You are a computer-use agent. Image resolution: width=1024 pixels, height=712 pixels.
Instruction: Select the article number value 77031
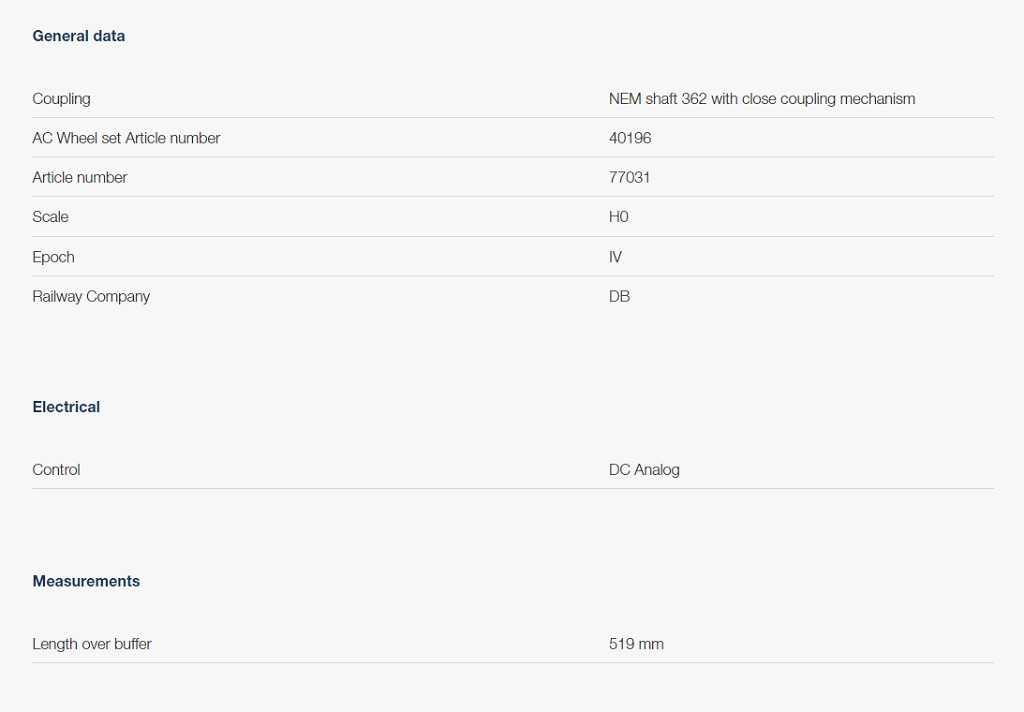(630, 178)
